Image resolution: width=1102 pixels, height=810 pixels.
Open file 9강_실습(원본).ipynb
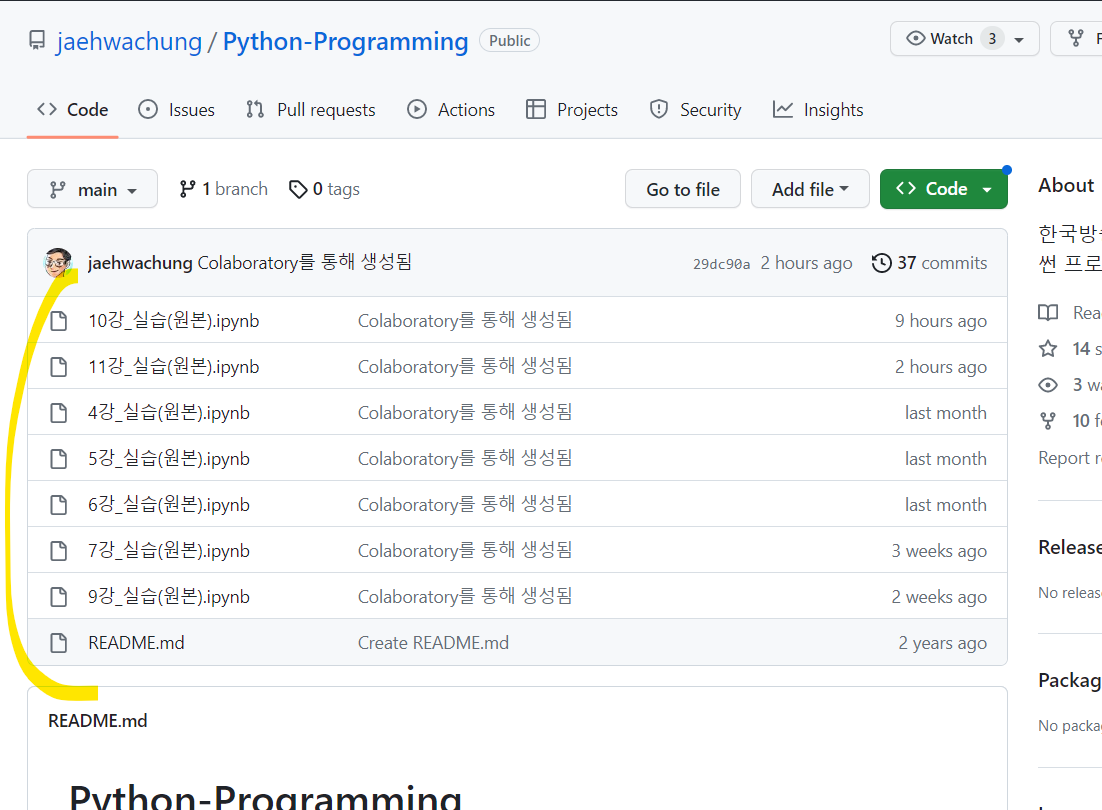click(x=169, y=596)
